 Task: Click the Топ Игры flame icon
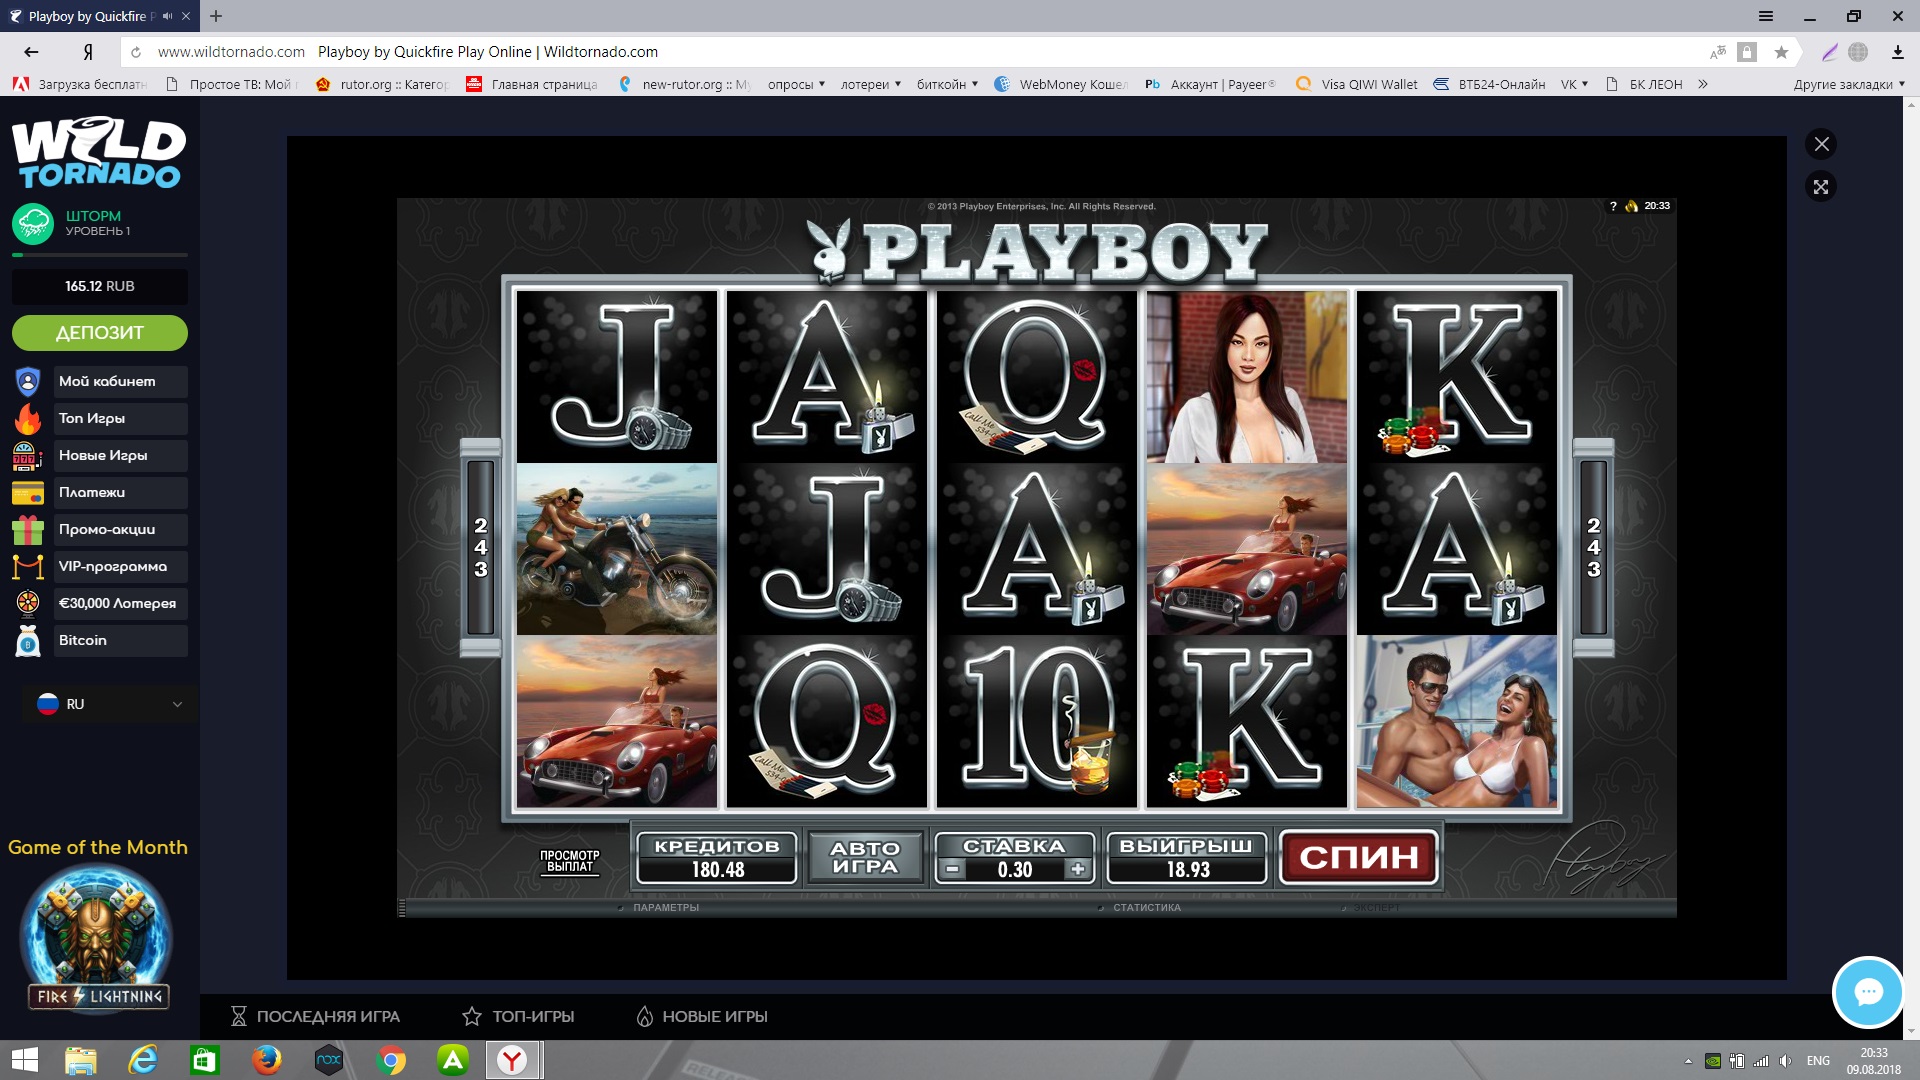pyautogui.click(x=28, y=419)
